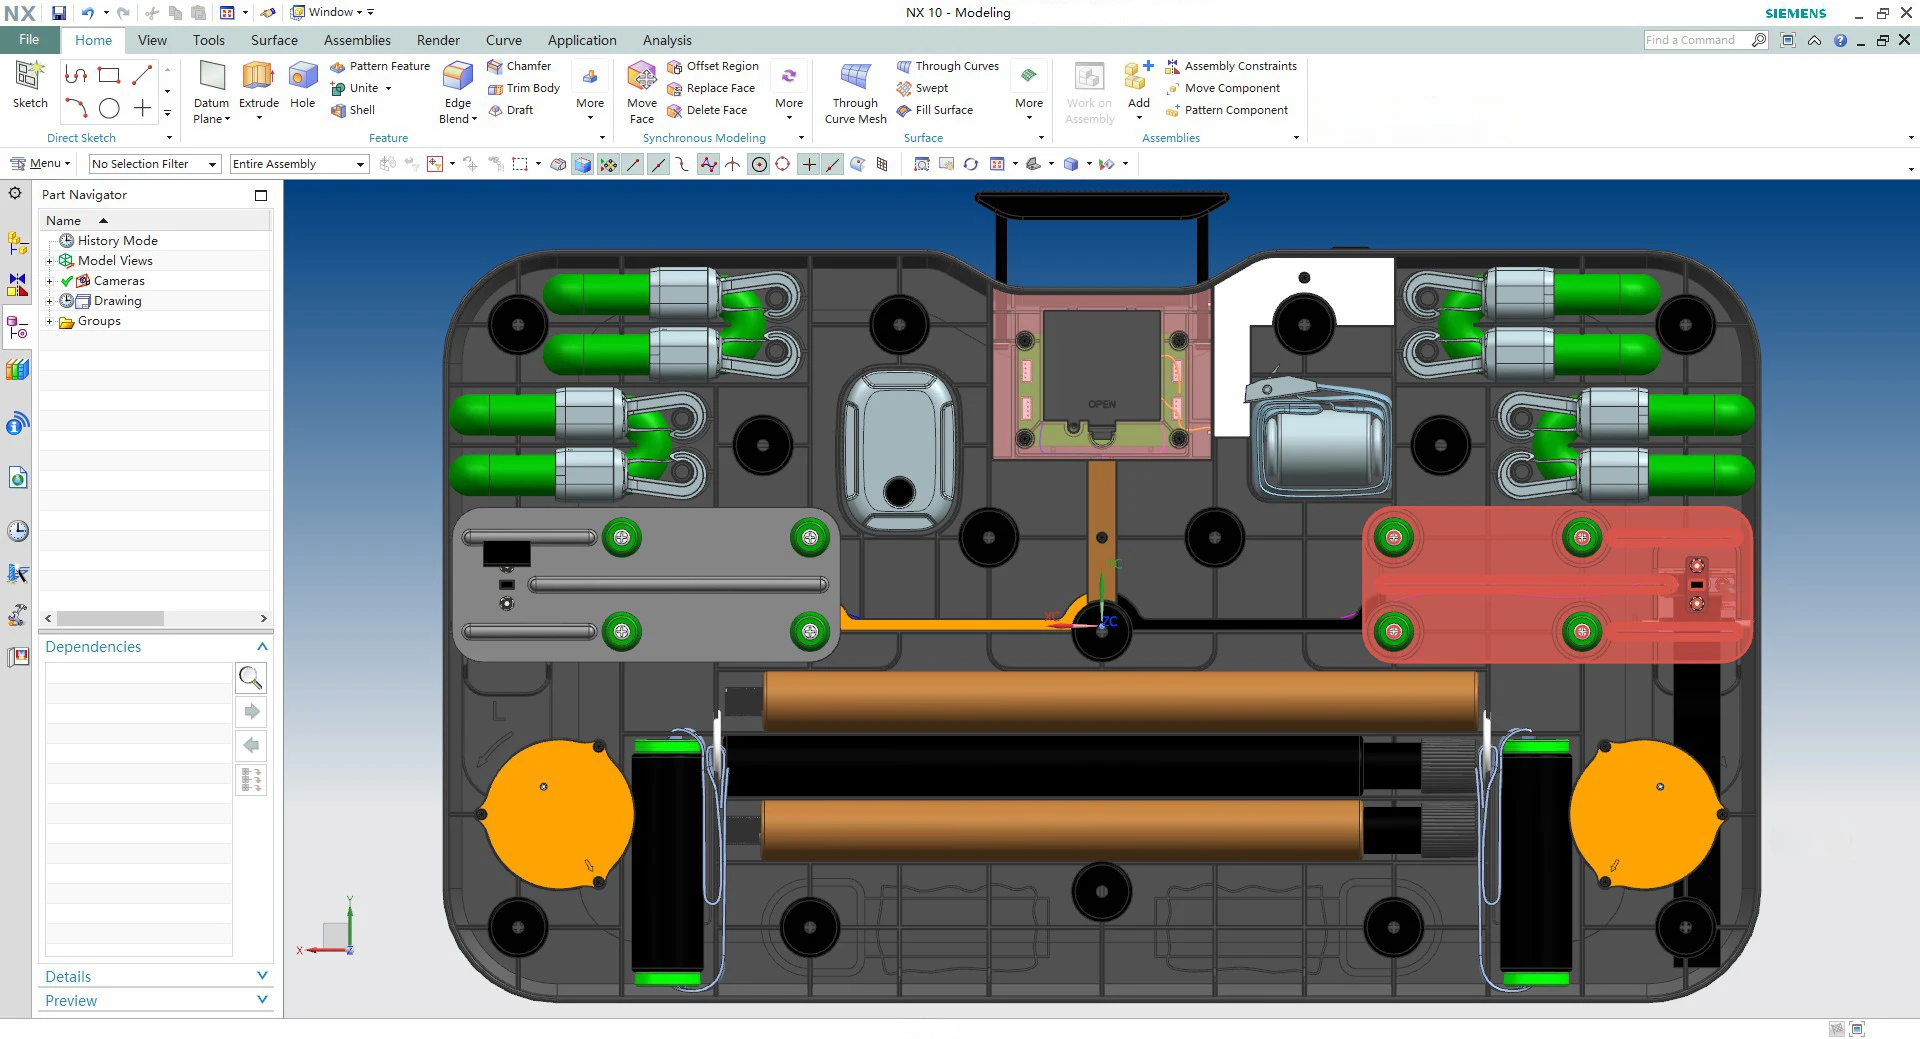Click the Add component icon
This screenshot has width=1920, height=1039.
1137,78
